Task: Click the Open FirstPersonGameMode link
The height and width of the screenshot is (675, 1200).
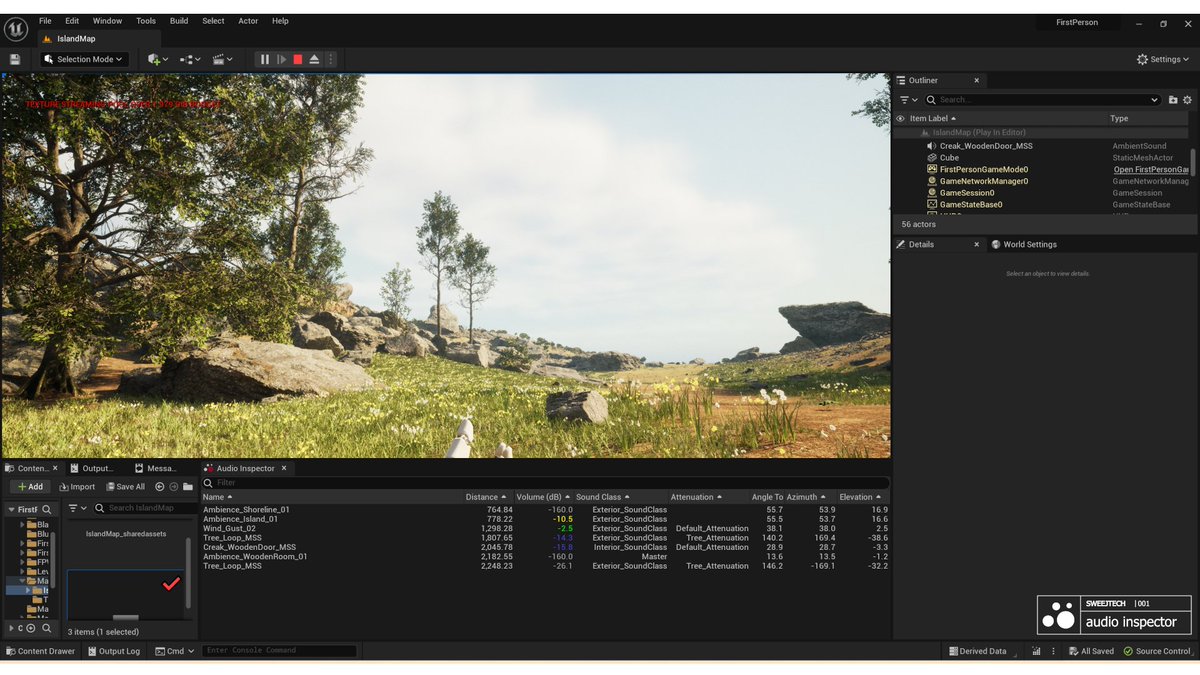Action: pyautogui.click(x=1151, y=170)
